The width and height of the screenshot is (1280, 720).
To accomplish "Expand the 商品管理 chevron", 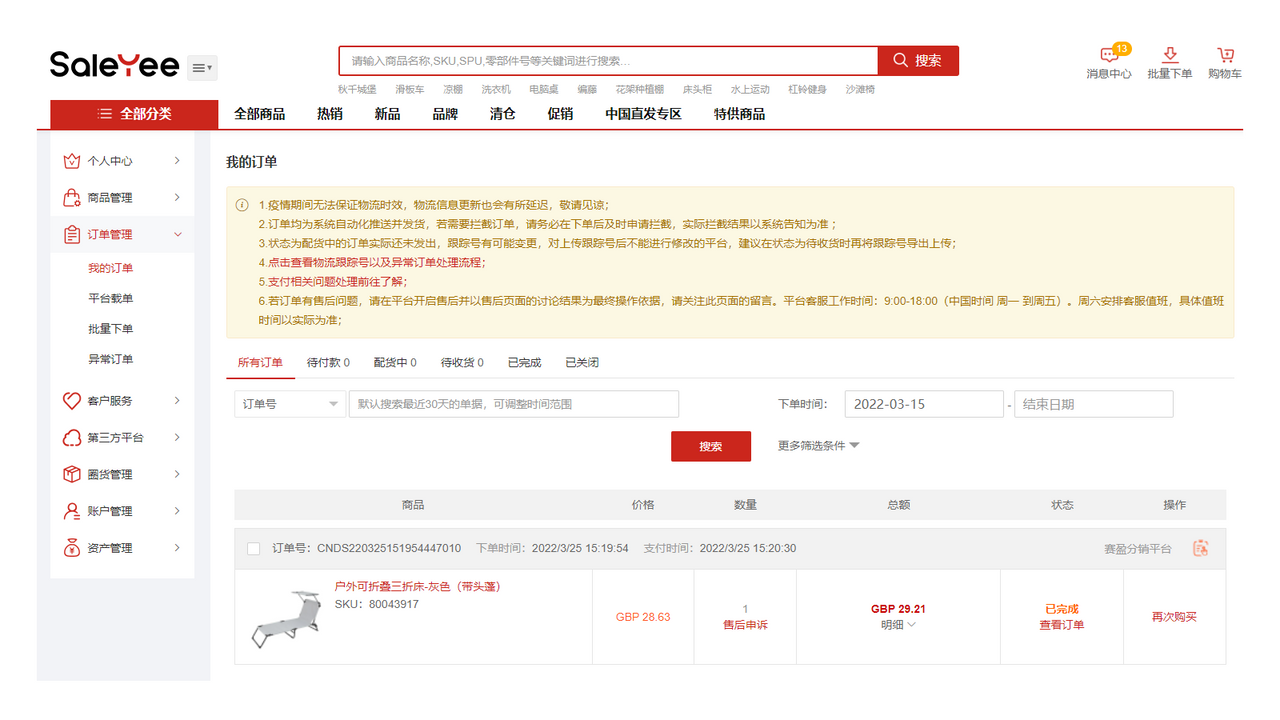I will point(177,198).
